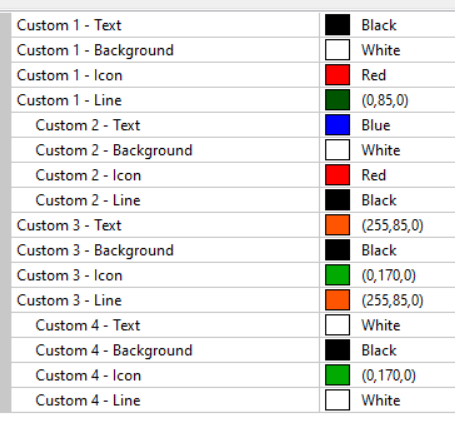Click the Black value of Custom 4 - Background
The image size is (455, 421).
pos(379,350)
